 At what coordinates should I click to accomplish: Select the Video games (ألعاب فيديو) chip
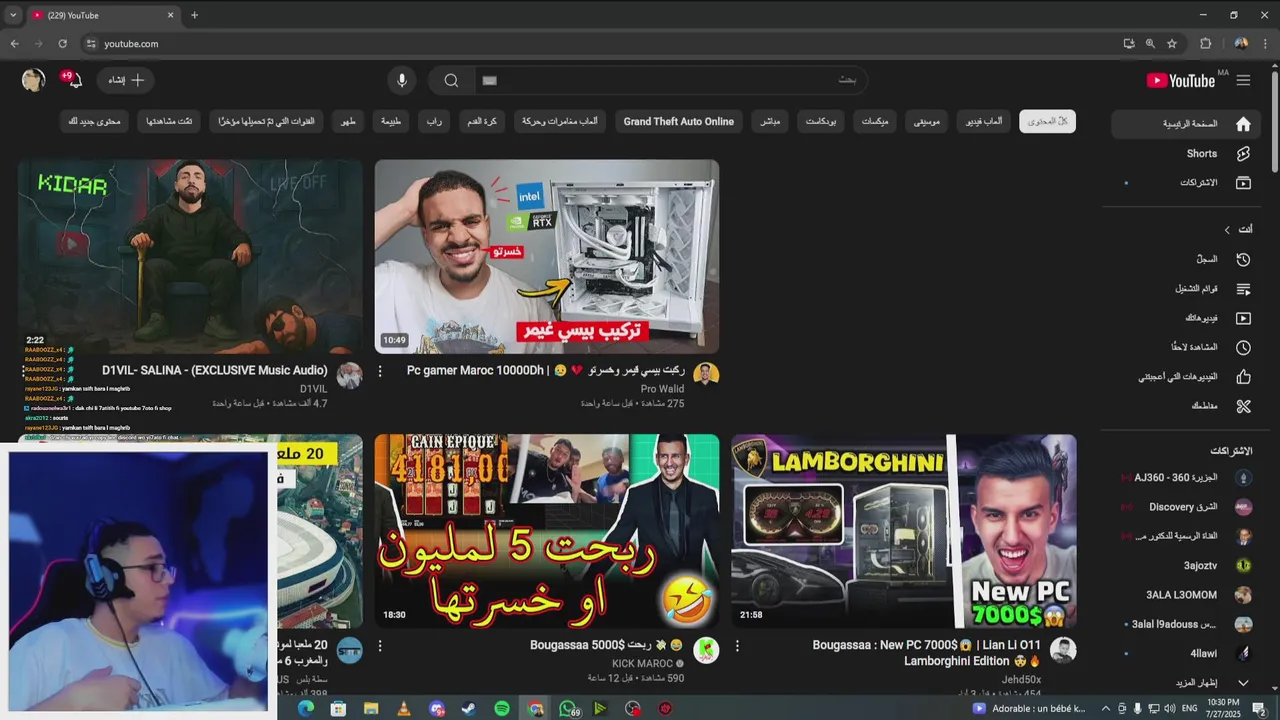pyautogui.click(x=984, y=121)
